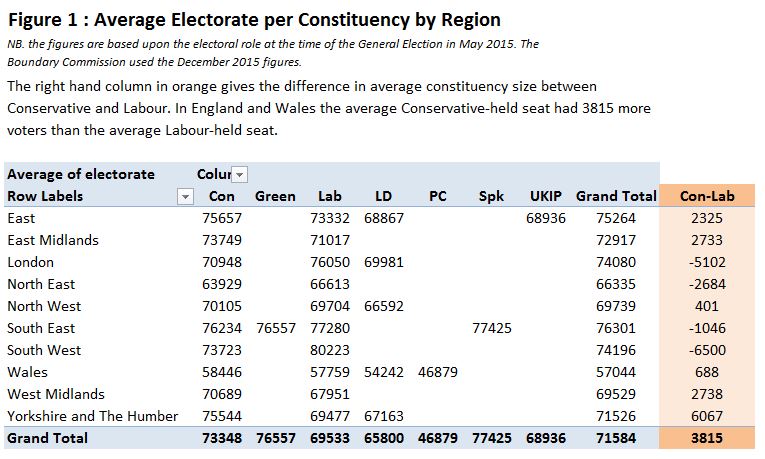Select the Grand Total row label

pyautogui.click(x=47, y=438)
